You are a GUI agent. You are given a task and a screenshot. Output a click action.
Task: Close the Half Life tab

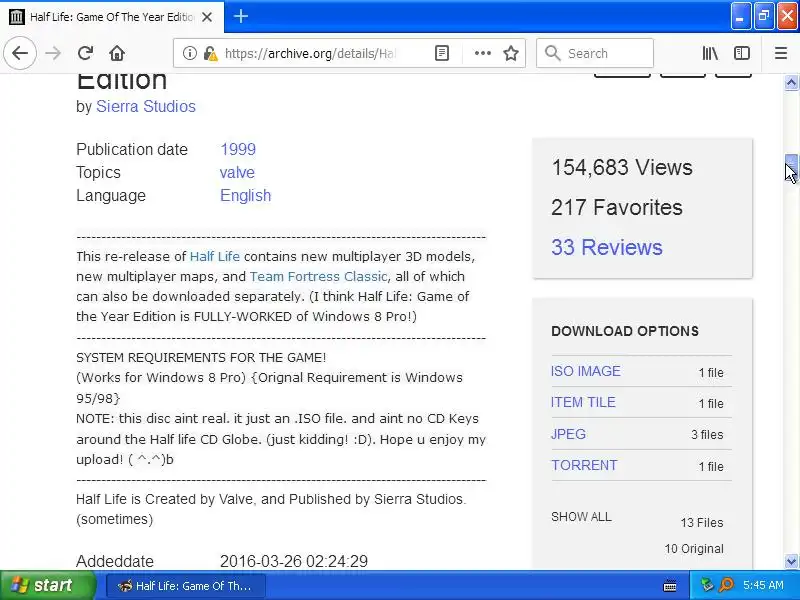[x=207, y=17]
